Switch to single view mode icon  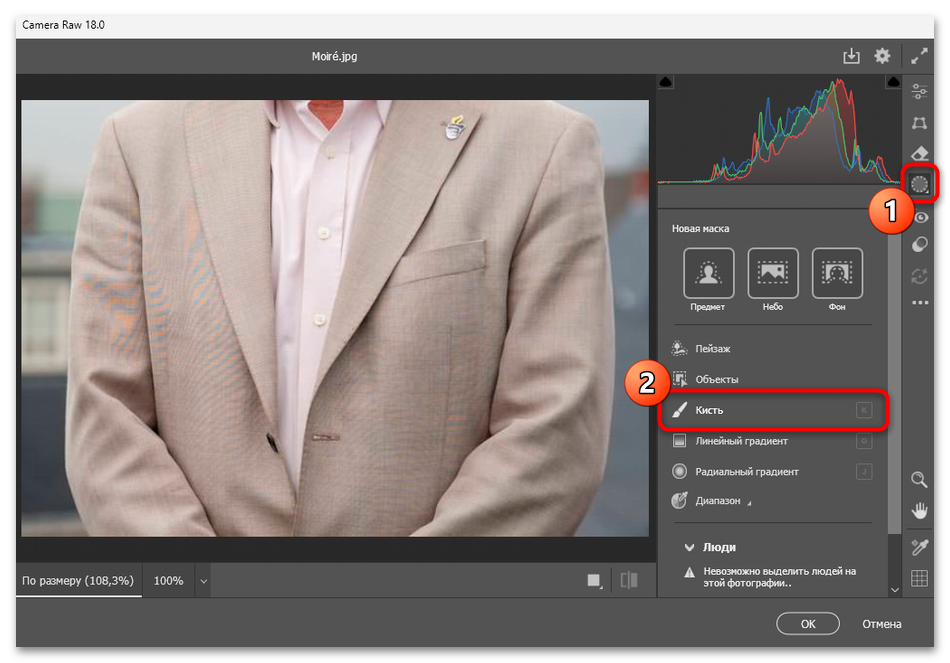594,581
